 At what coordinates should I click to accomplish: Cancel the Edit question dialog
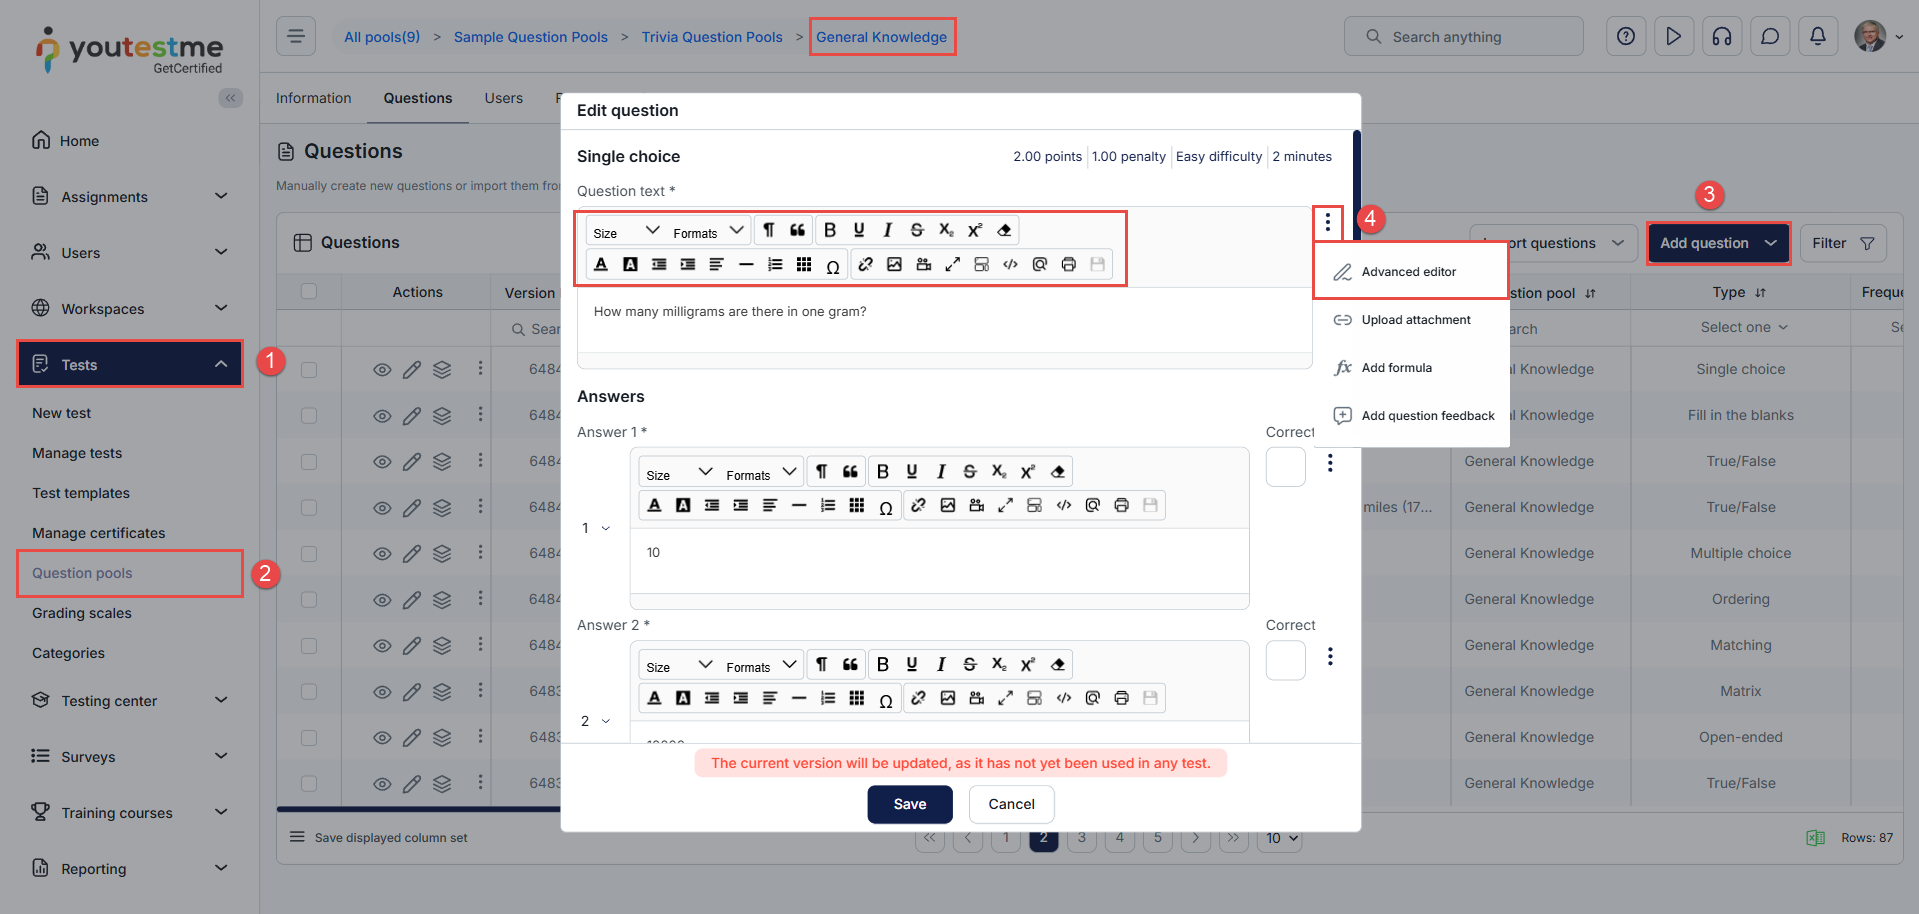point(1011,804)
